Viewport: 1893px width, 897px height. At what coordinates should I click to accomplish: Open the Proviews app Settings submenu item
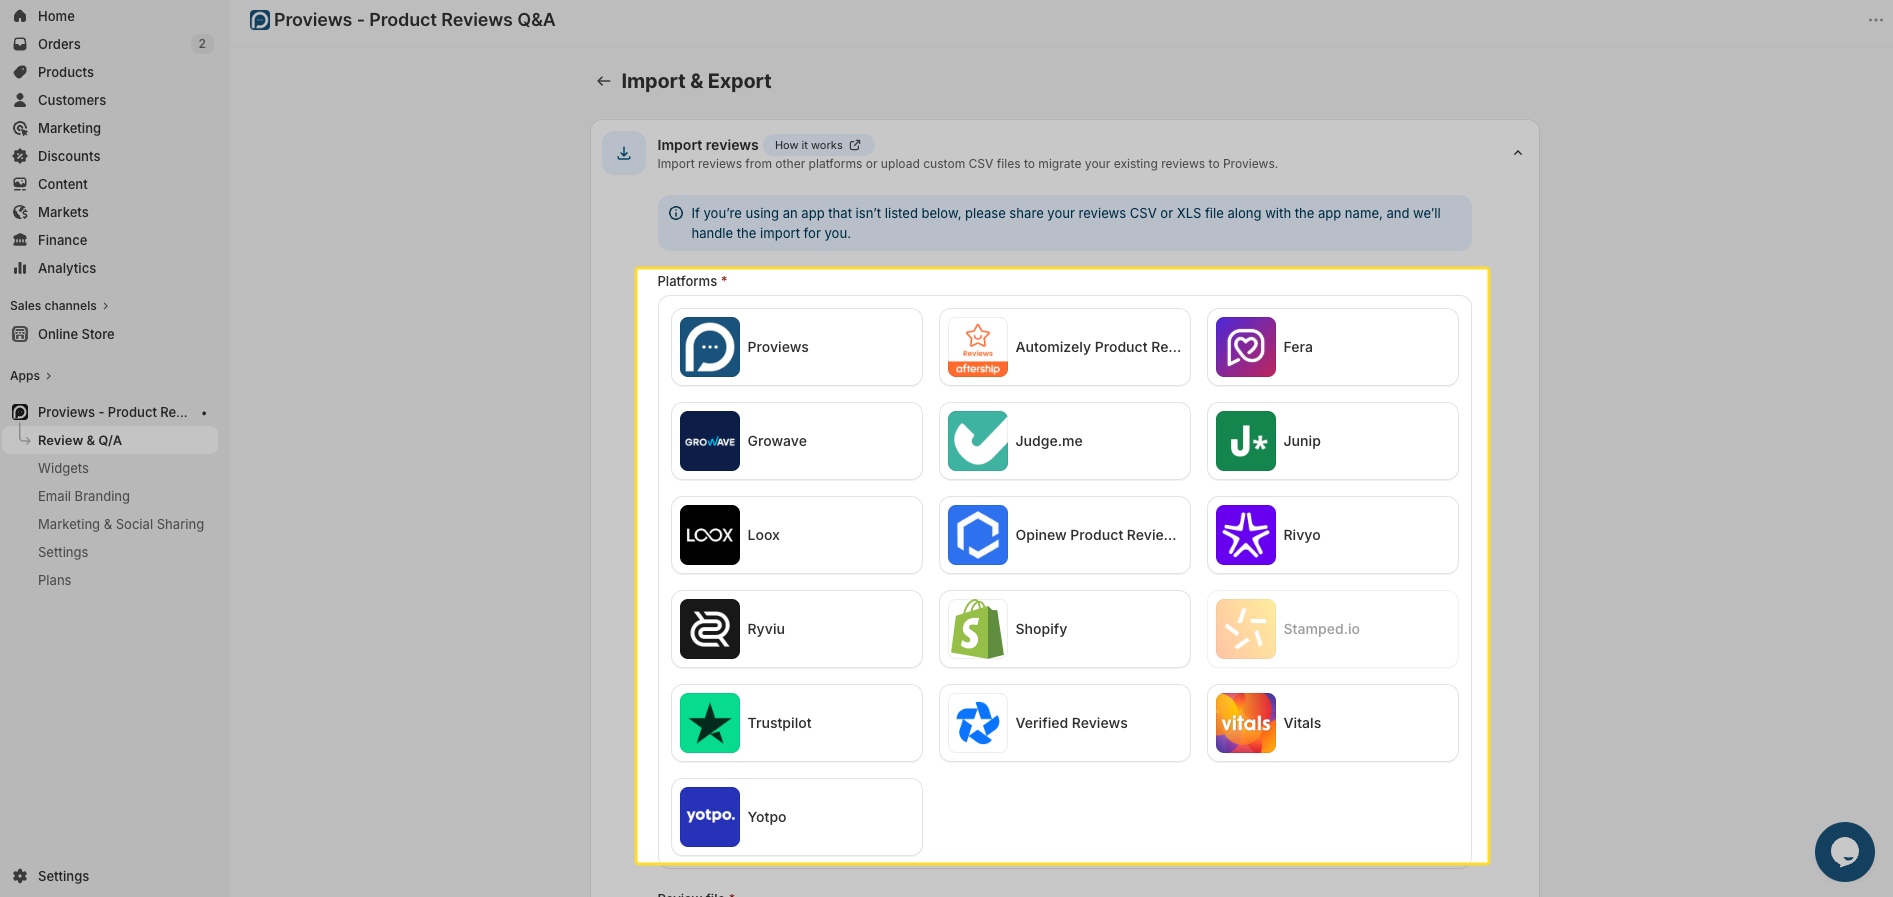63,552
